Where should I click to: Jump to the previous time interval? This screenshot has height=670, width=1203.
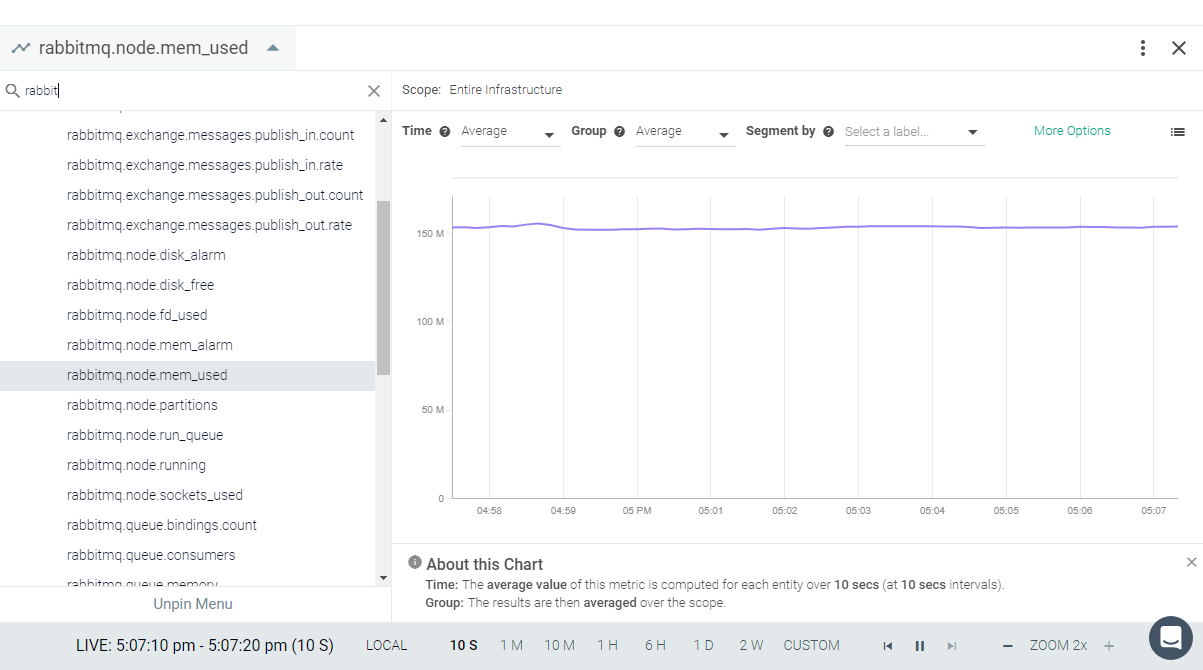887,646
